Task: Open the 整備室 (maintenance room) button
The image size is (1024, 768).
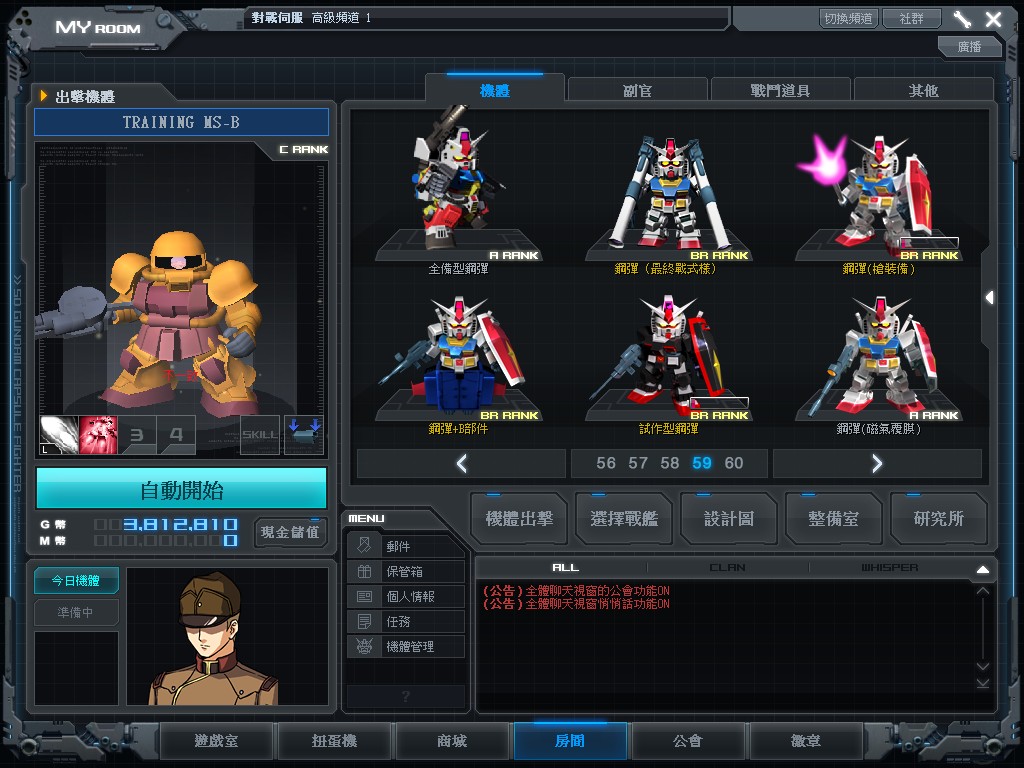Action: tap(833, 519)
